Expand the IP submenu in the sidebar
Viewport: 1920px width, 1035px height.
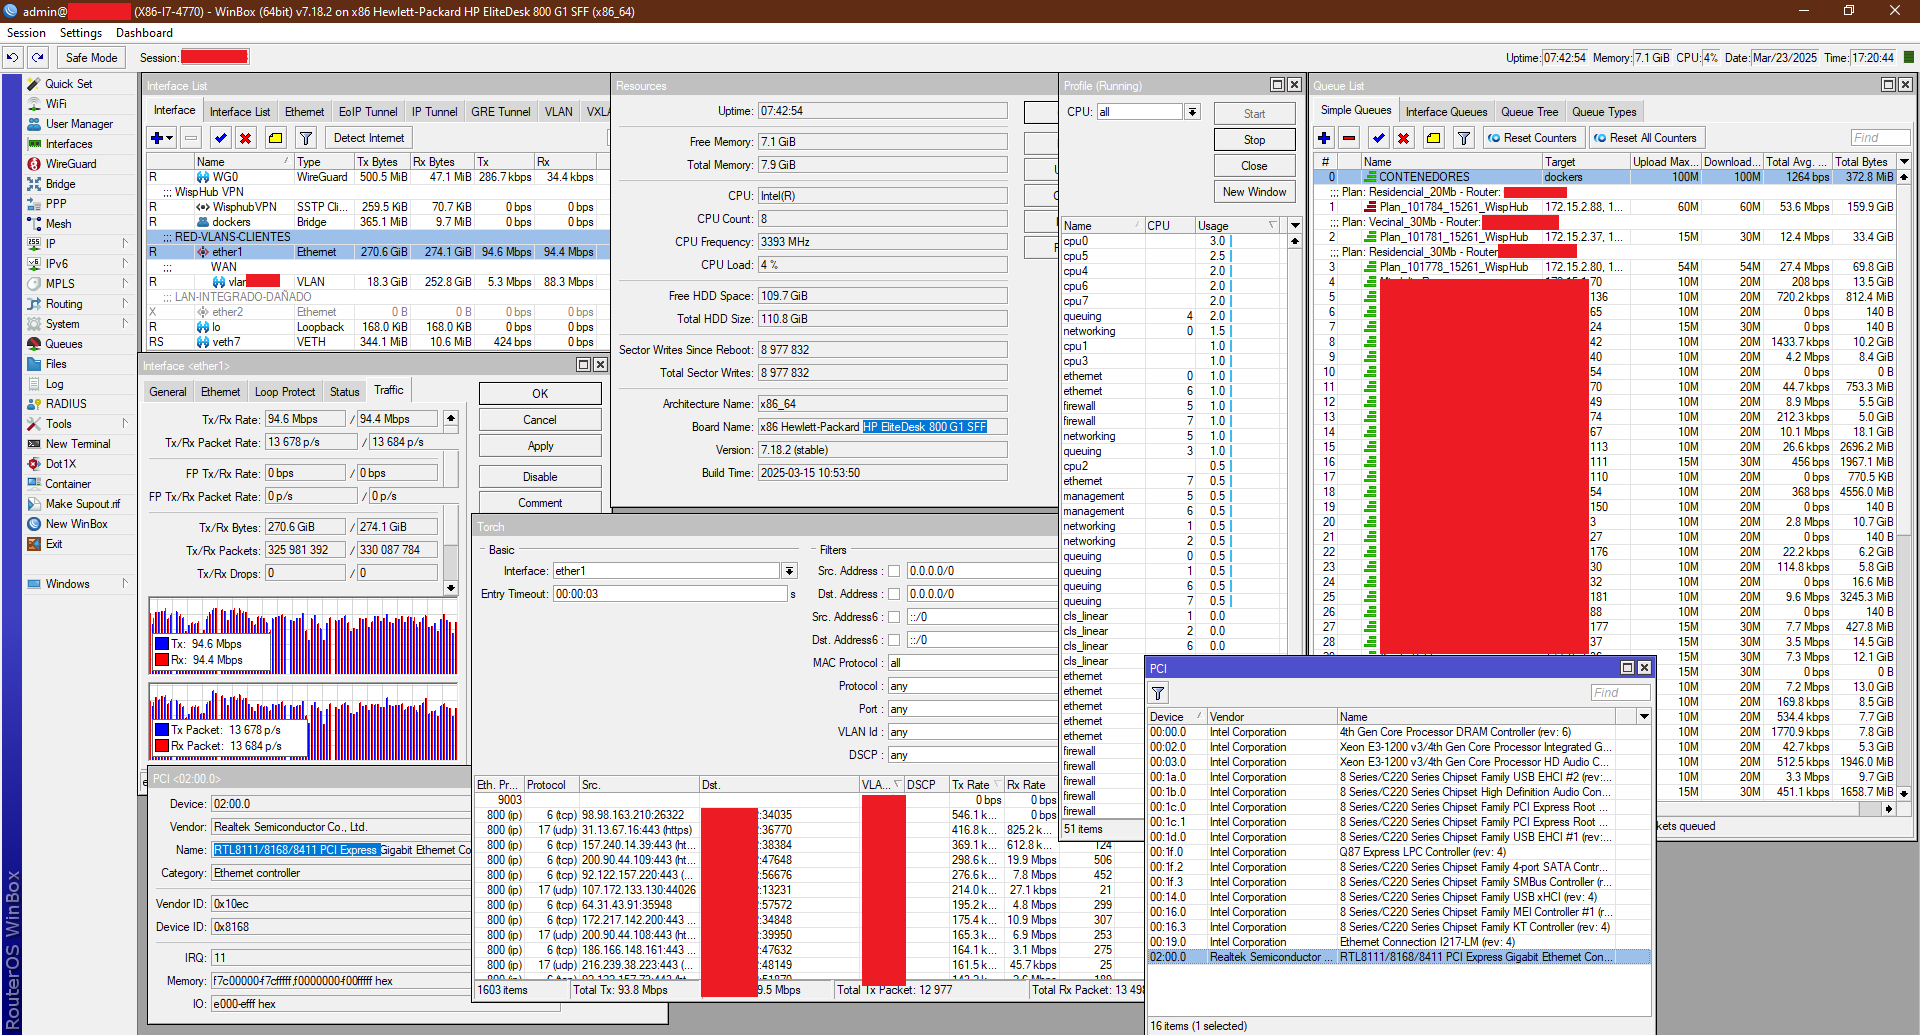coord(125,244)
